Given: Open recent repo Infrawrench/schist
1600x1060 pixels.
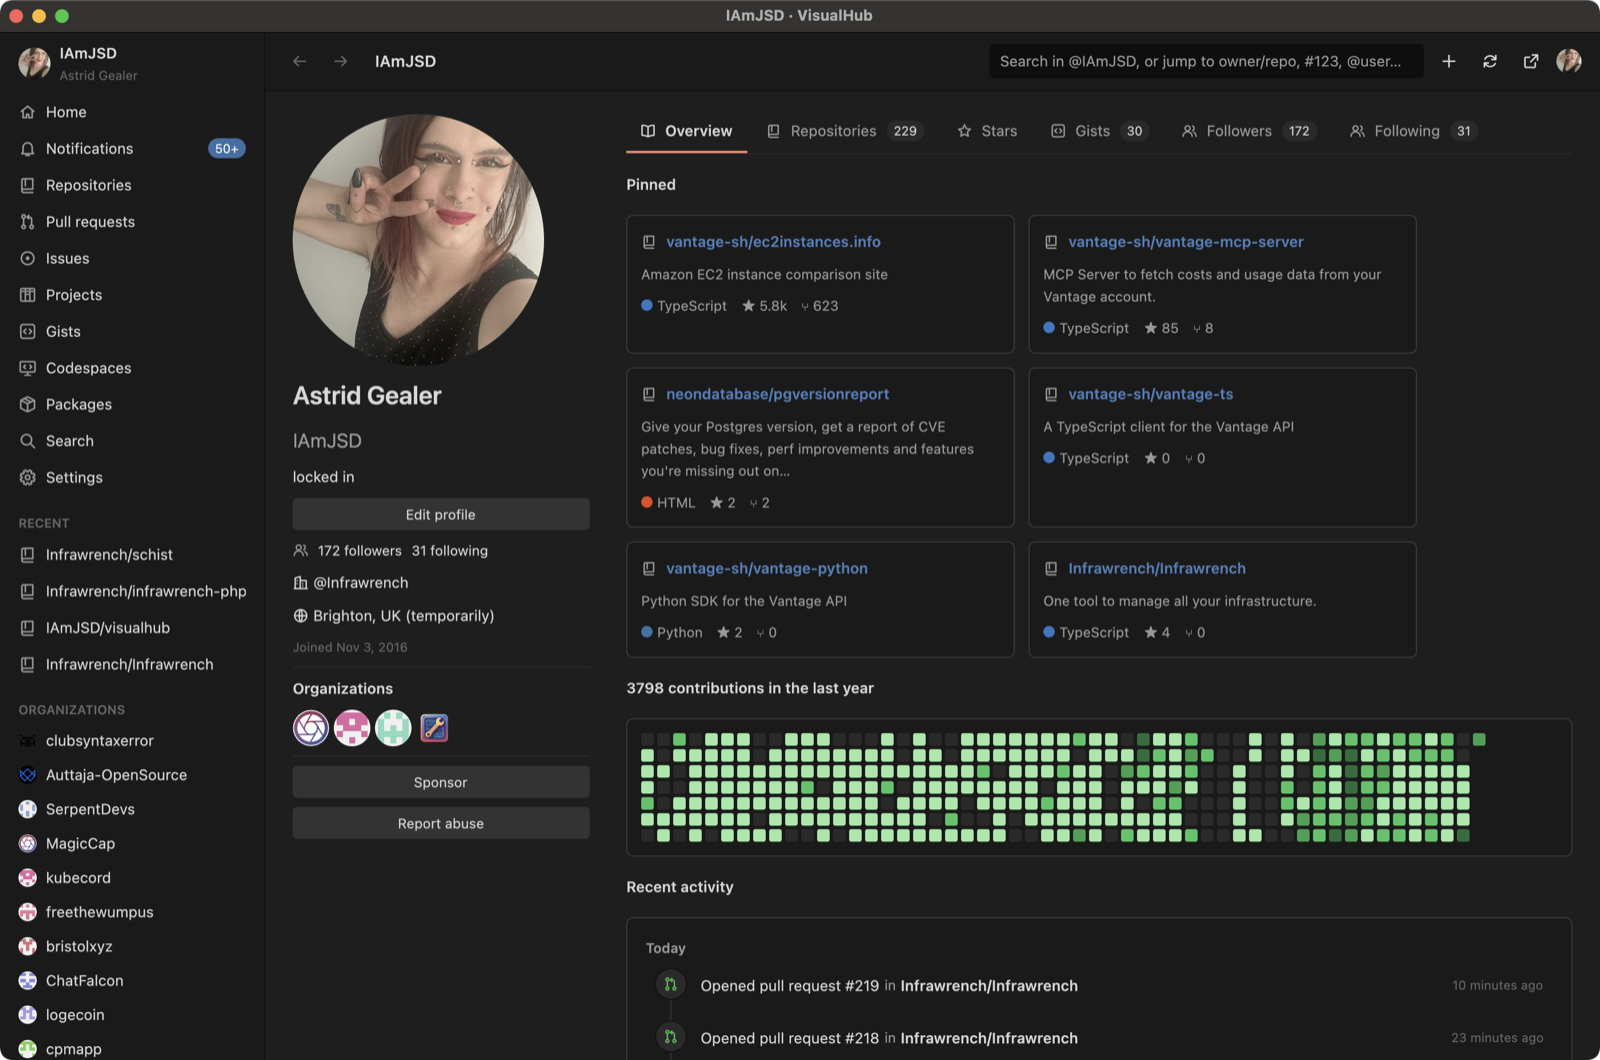Looking at the screenshot, I should [132, 555].
